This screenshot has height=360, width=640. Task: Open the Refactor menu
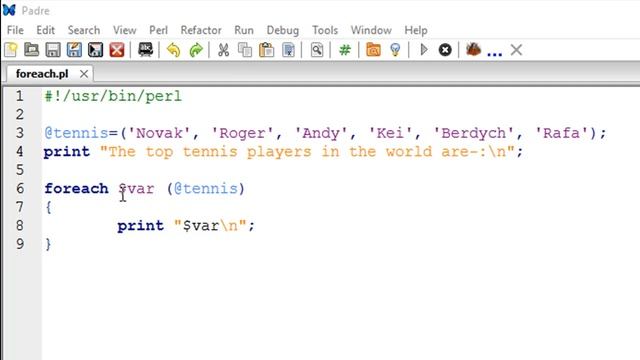201,30
